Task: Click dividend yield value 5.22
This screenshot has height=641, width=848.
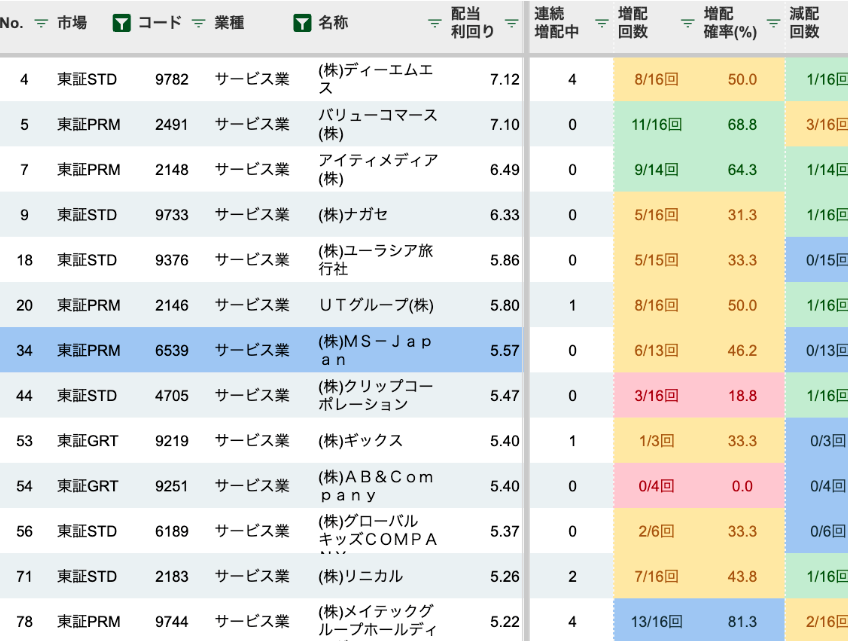Action: click(505, 622)
